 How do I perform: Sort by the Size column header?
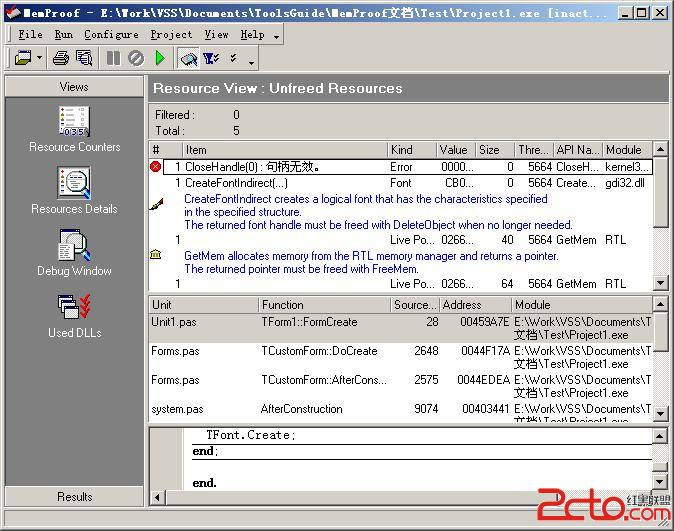pyautogui.click(x=494, y=150)
